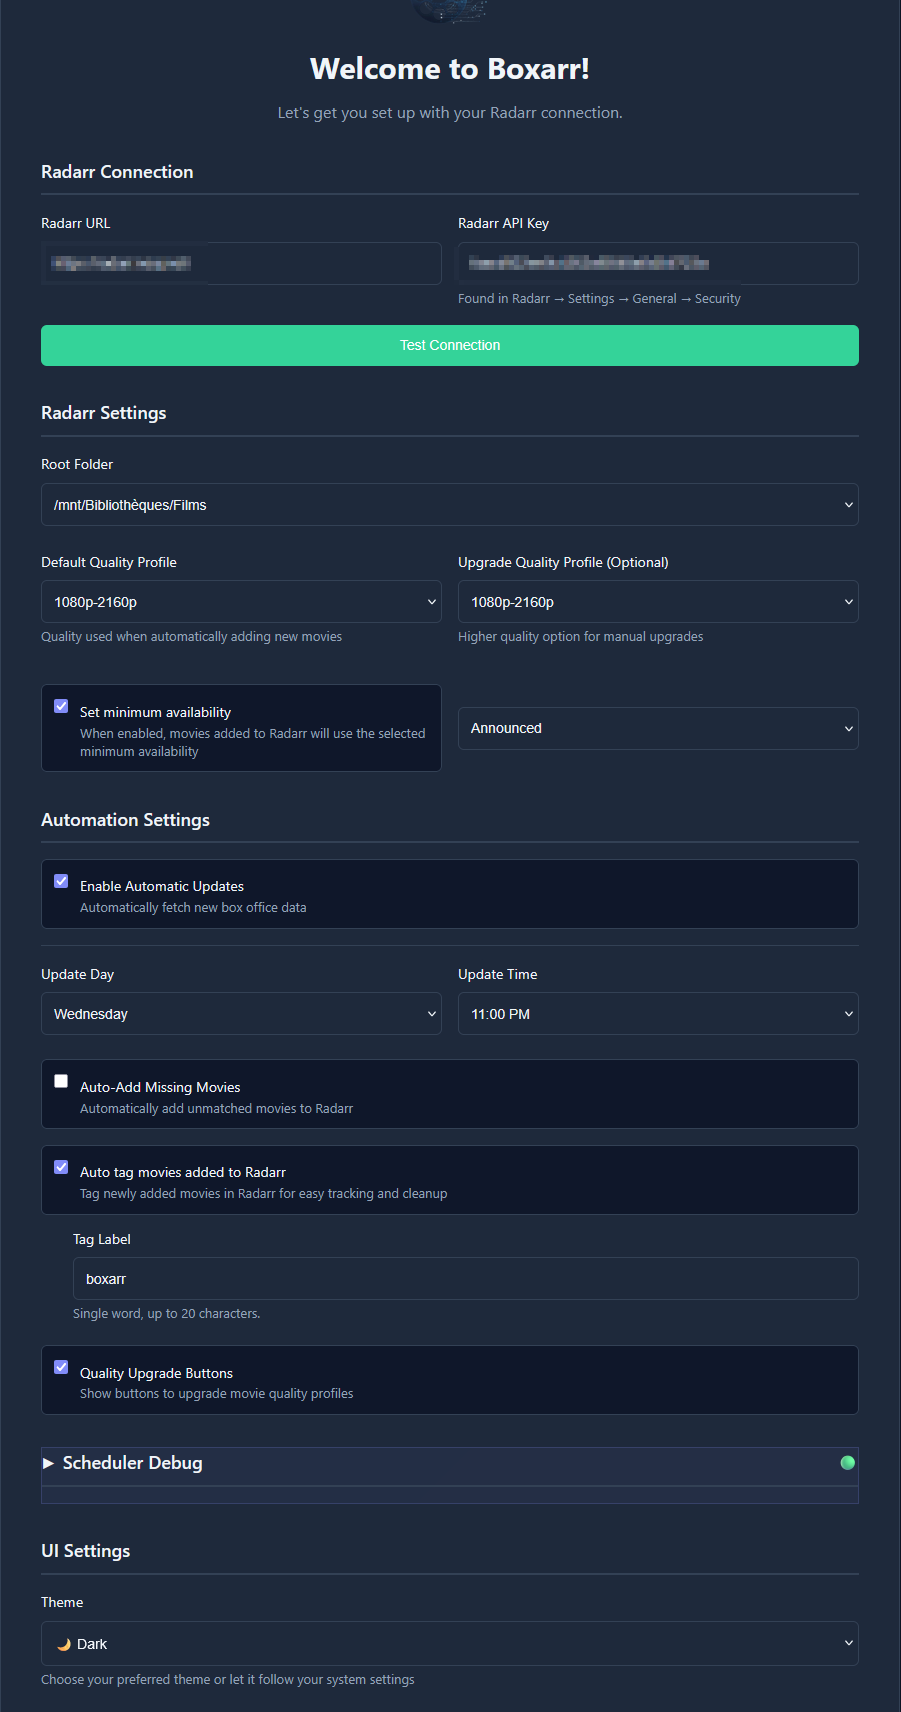Toggle the Set minimum availability checkbox
The image size is (901, 1712).
(61, 706)
